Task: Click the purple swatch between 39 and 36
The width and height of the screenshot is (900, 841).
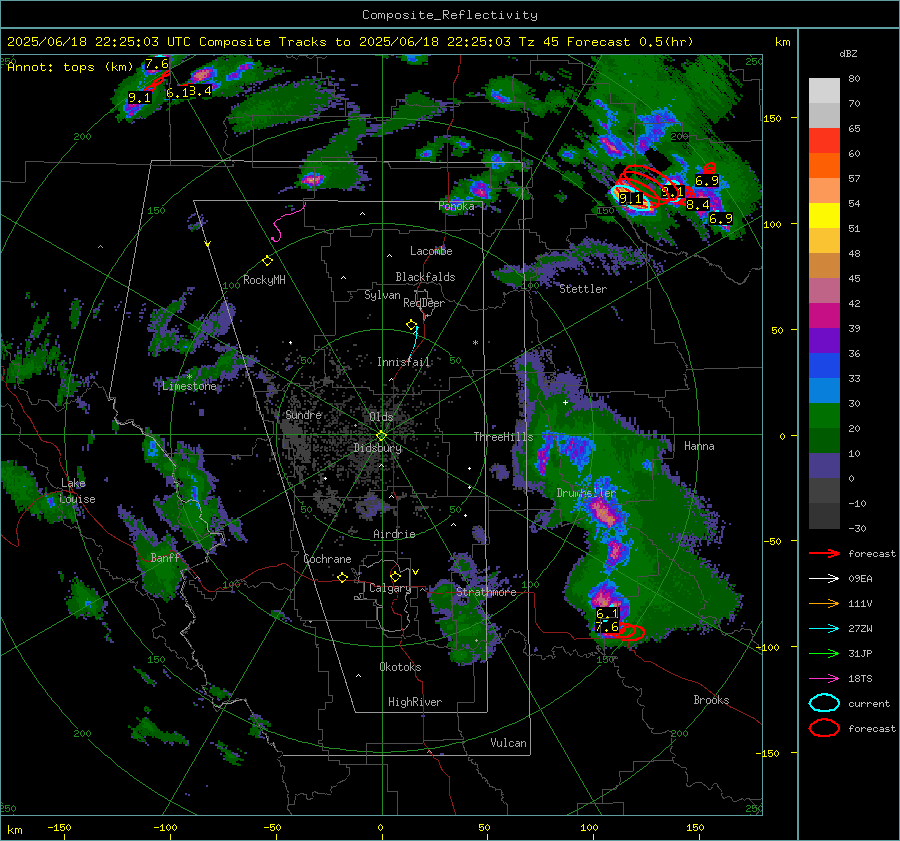Action: pyautogui.click(x=824, y=340)
